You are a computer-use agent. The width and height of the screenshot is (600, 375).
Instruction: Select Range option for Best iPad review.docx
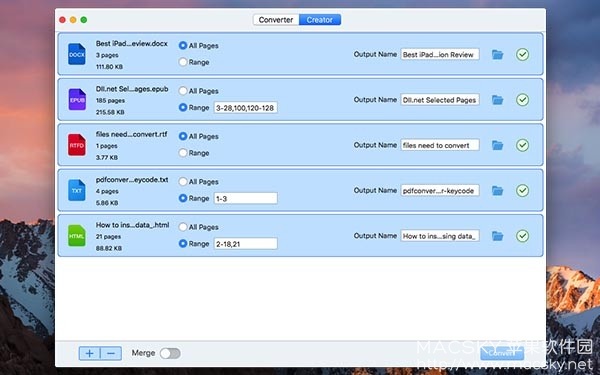pyautogui.click(x=183, y=62)
